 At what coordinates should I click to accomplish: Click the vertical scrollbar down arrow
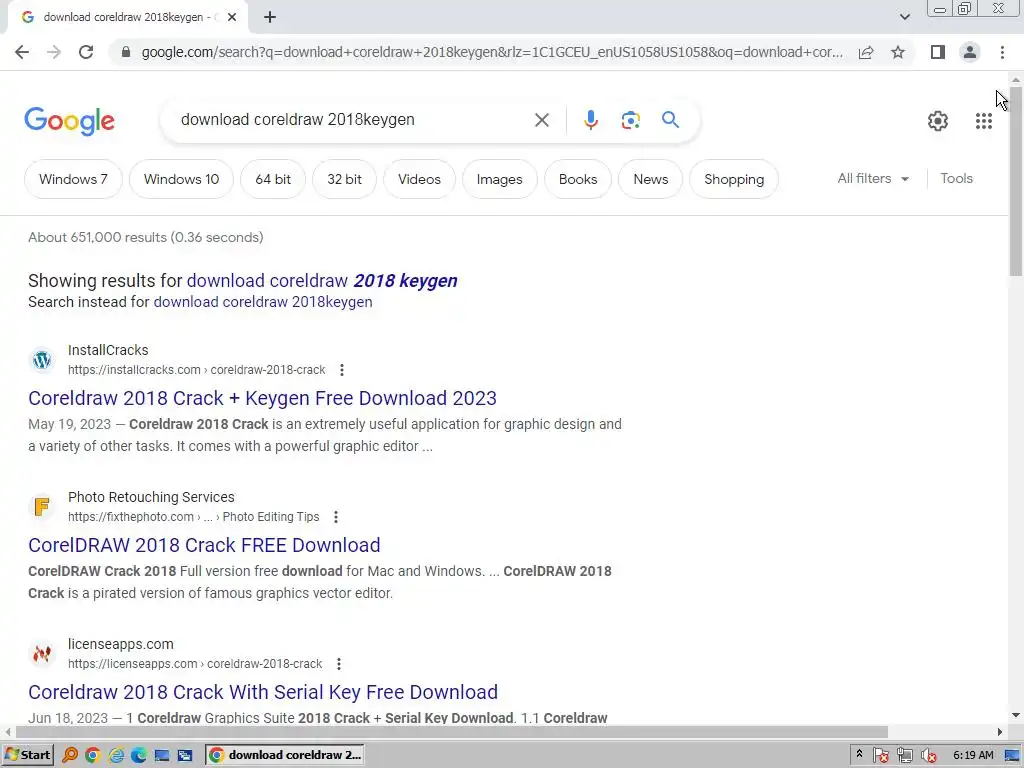[x=1016, y=716]
